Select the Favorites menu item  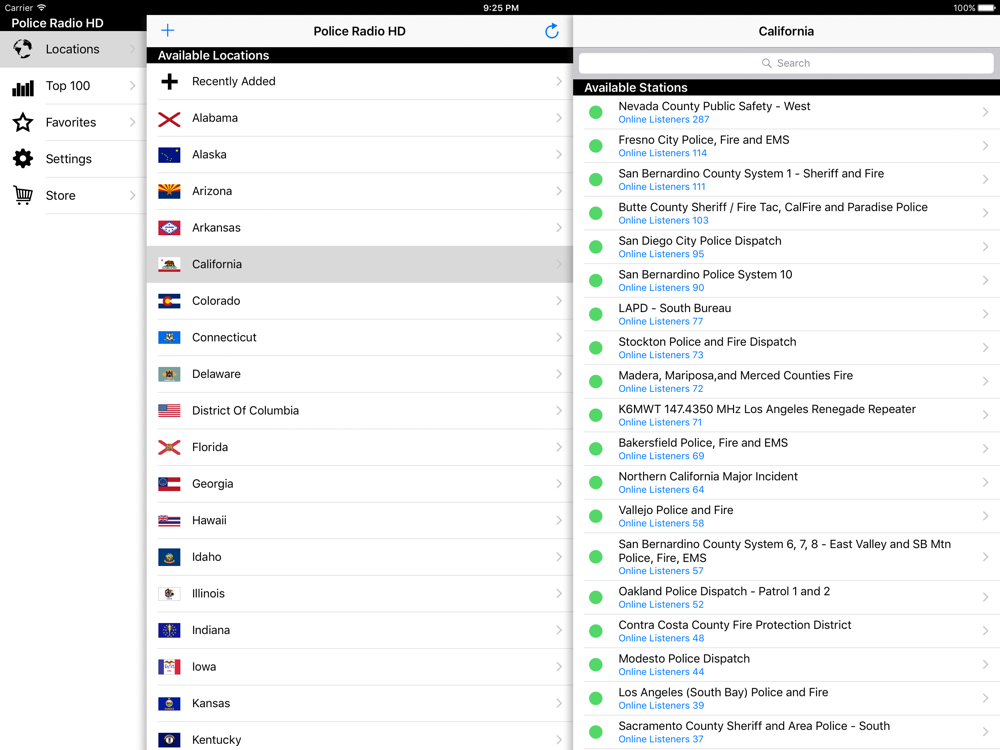(x=73, y=122)
